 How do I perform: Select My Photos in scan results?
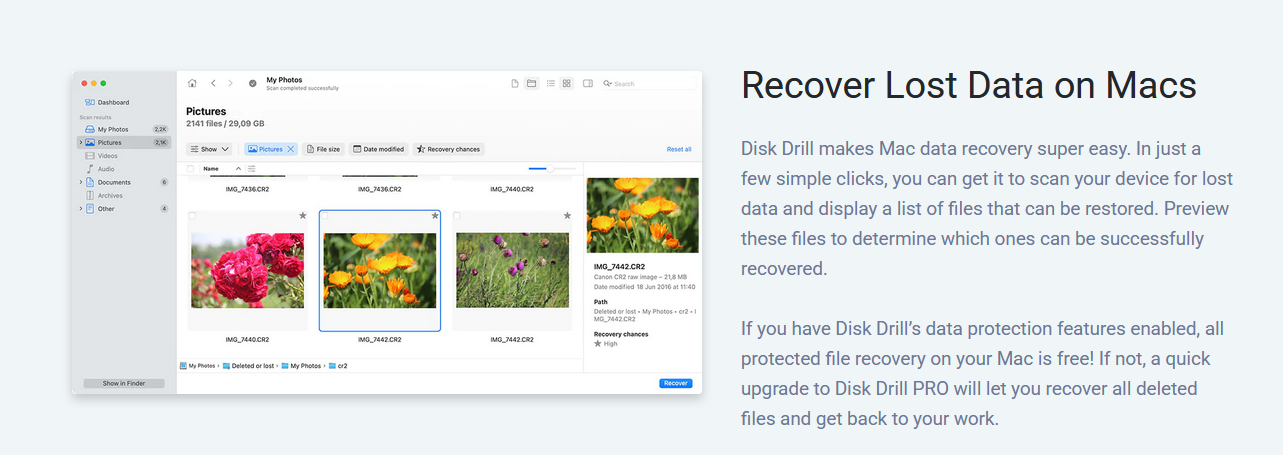124,129
